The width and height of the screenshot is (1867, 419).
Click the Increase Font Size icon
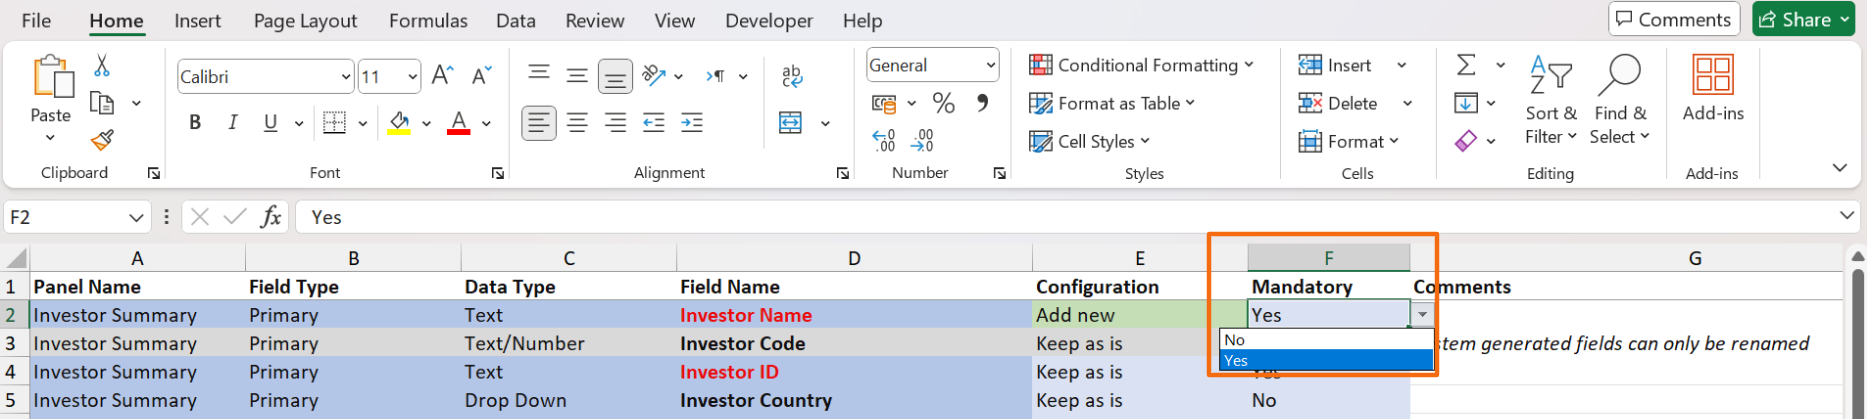442,76
